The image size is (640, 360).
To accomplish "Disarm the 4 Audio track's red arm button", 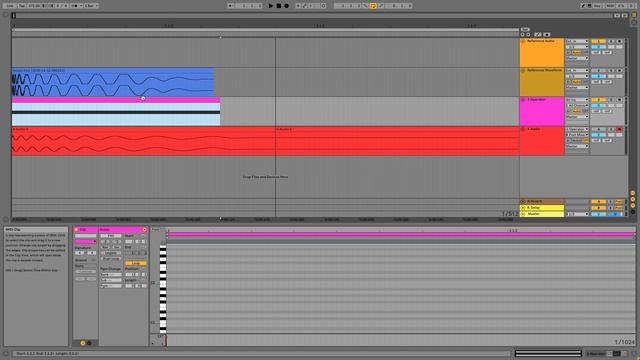I will (619, 129).
